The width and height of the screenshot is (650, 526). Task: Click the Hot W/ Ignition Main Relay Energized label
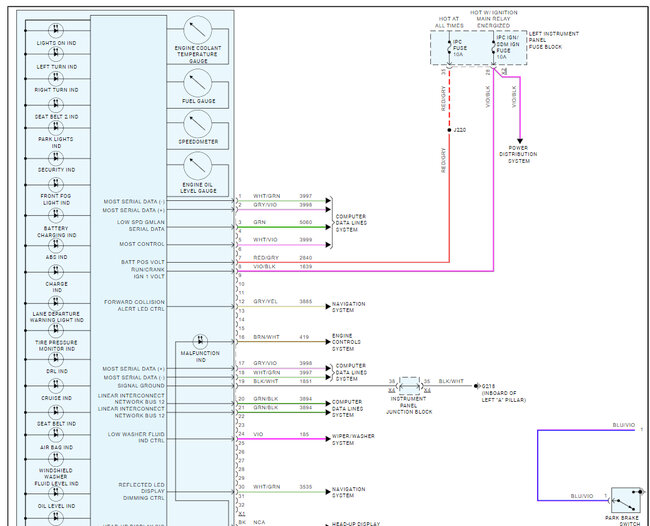coord(493,19)
